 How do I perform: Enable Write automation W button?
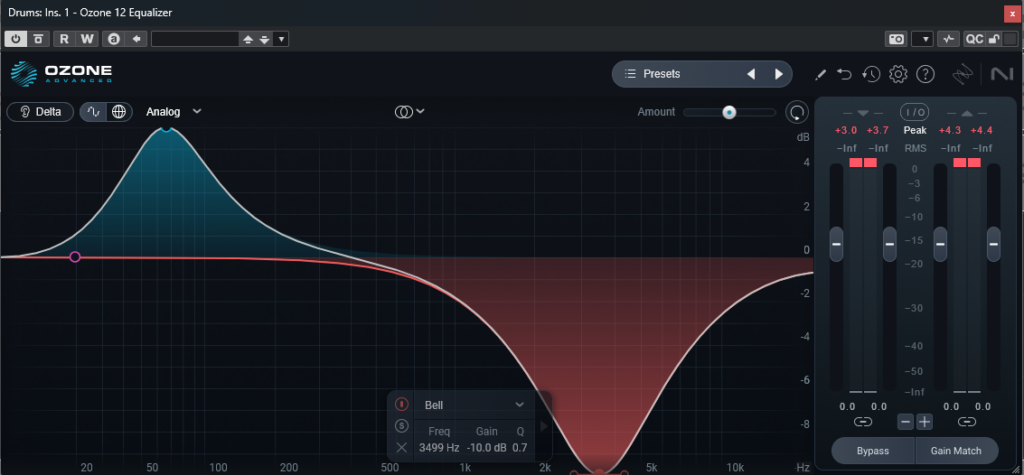(87, 39)
